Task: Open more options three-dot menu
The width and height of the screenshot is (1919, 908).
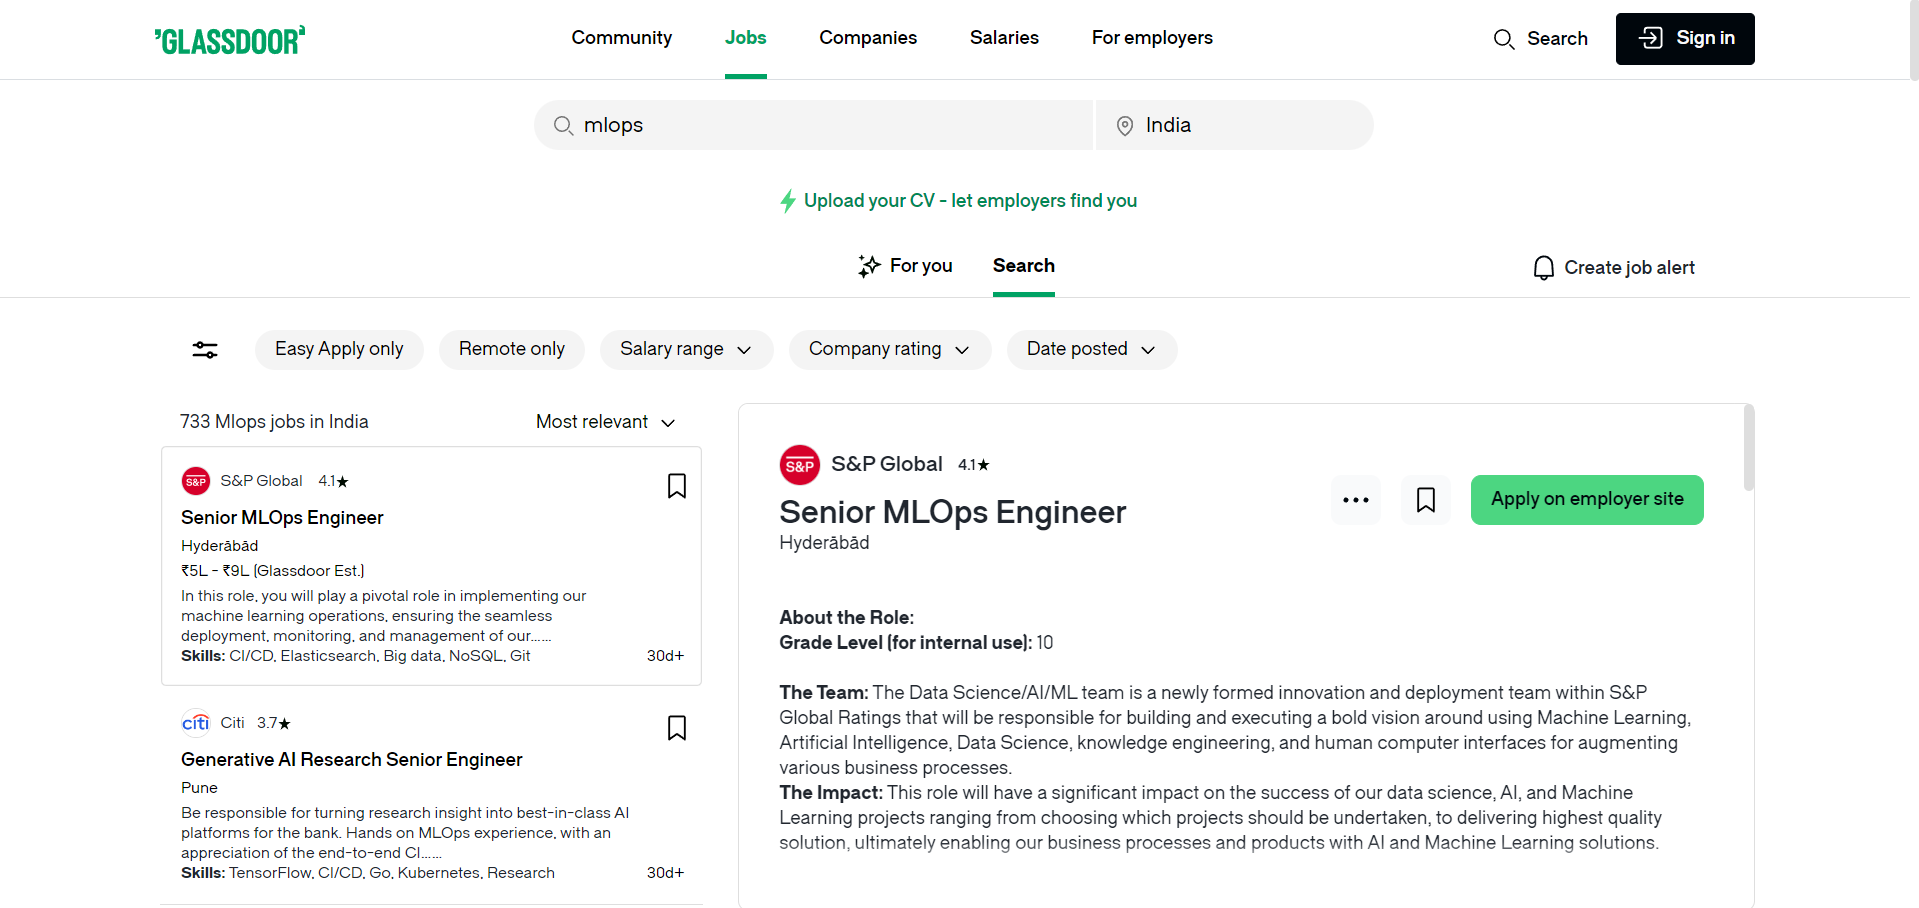Action: pos(1356,500)
